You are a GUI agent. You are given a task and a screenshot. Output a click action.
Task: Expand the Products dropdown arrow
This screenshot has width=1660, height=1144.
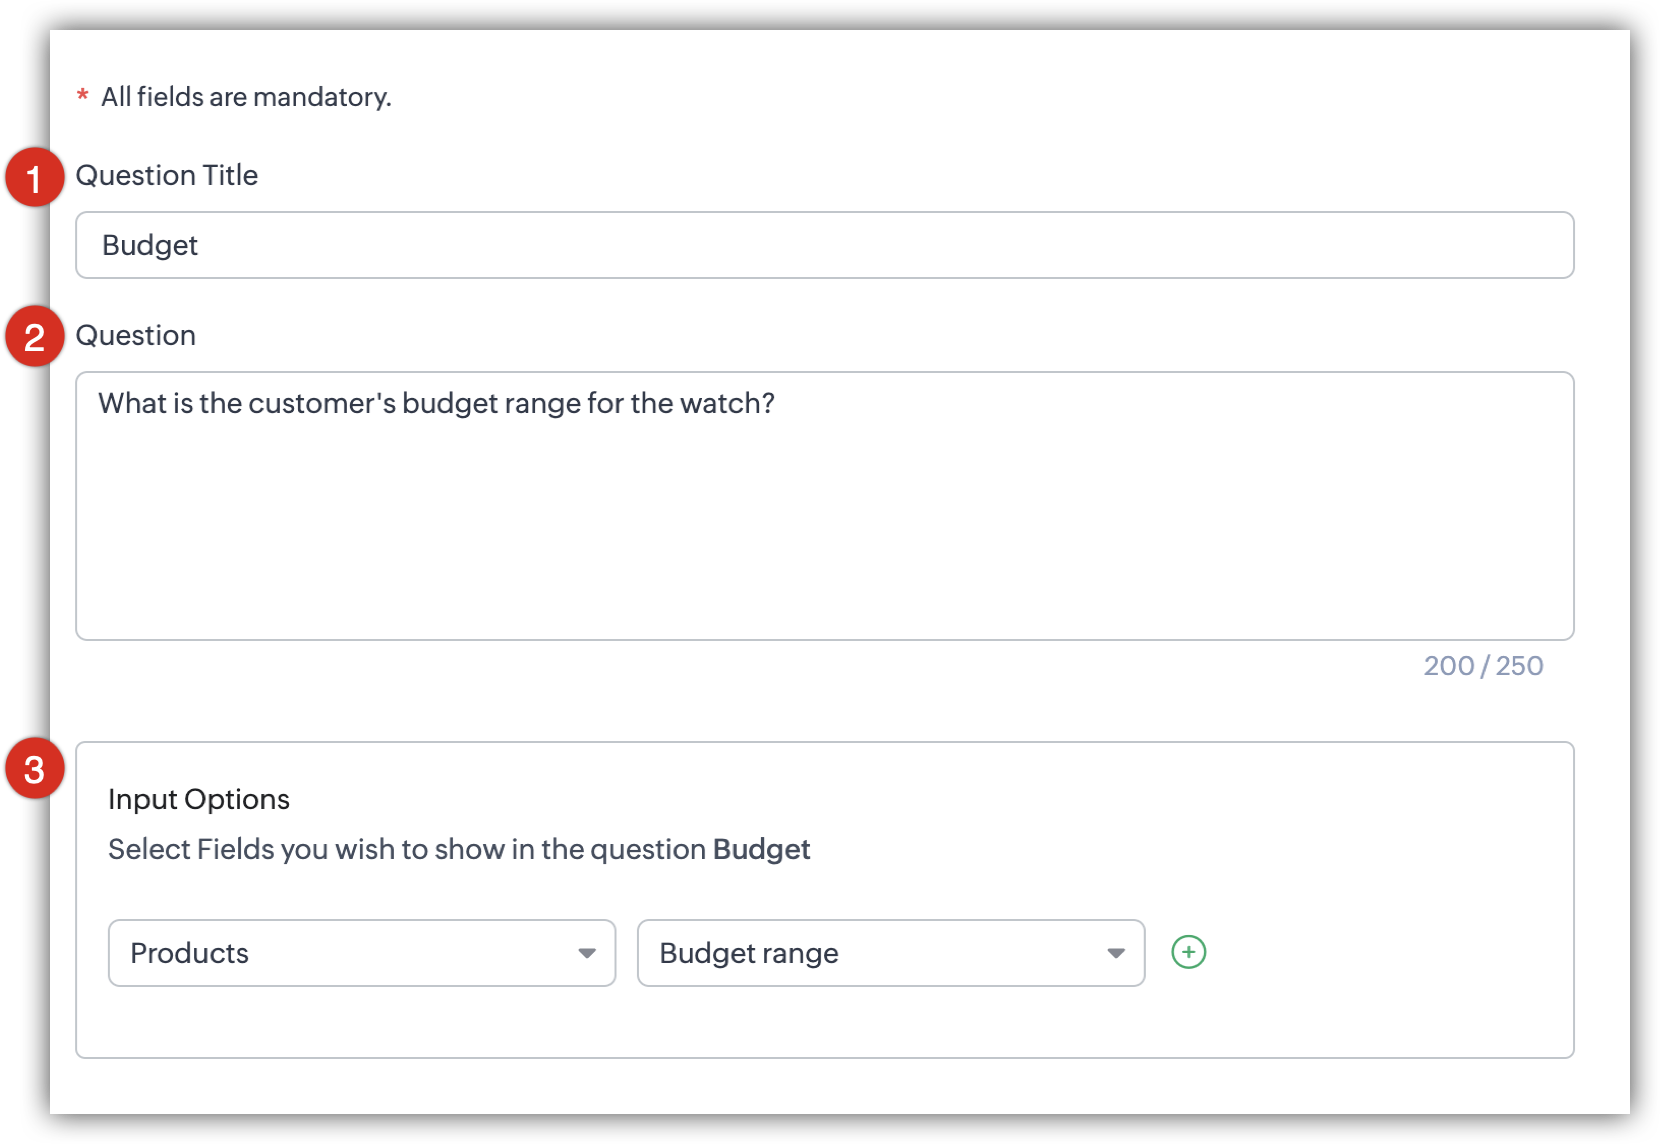[x=587, y=953]
